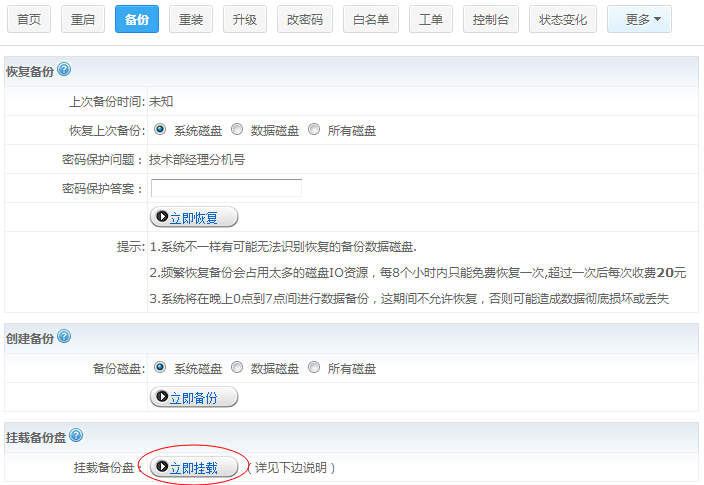Switch to the 重启 tab
The height and width of the screenshot is (485, 704).
point(84,19)
